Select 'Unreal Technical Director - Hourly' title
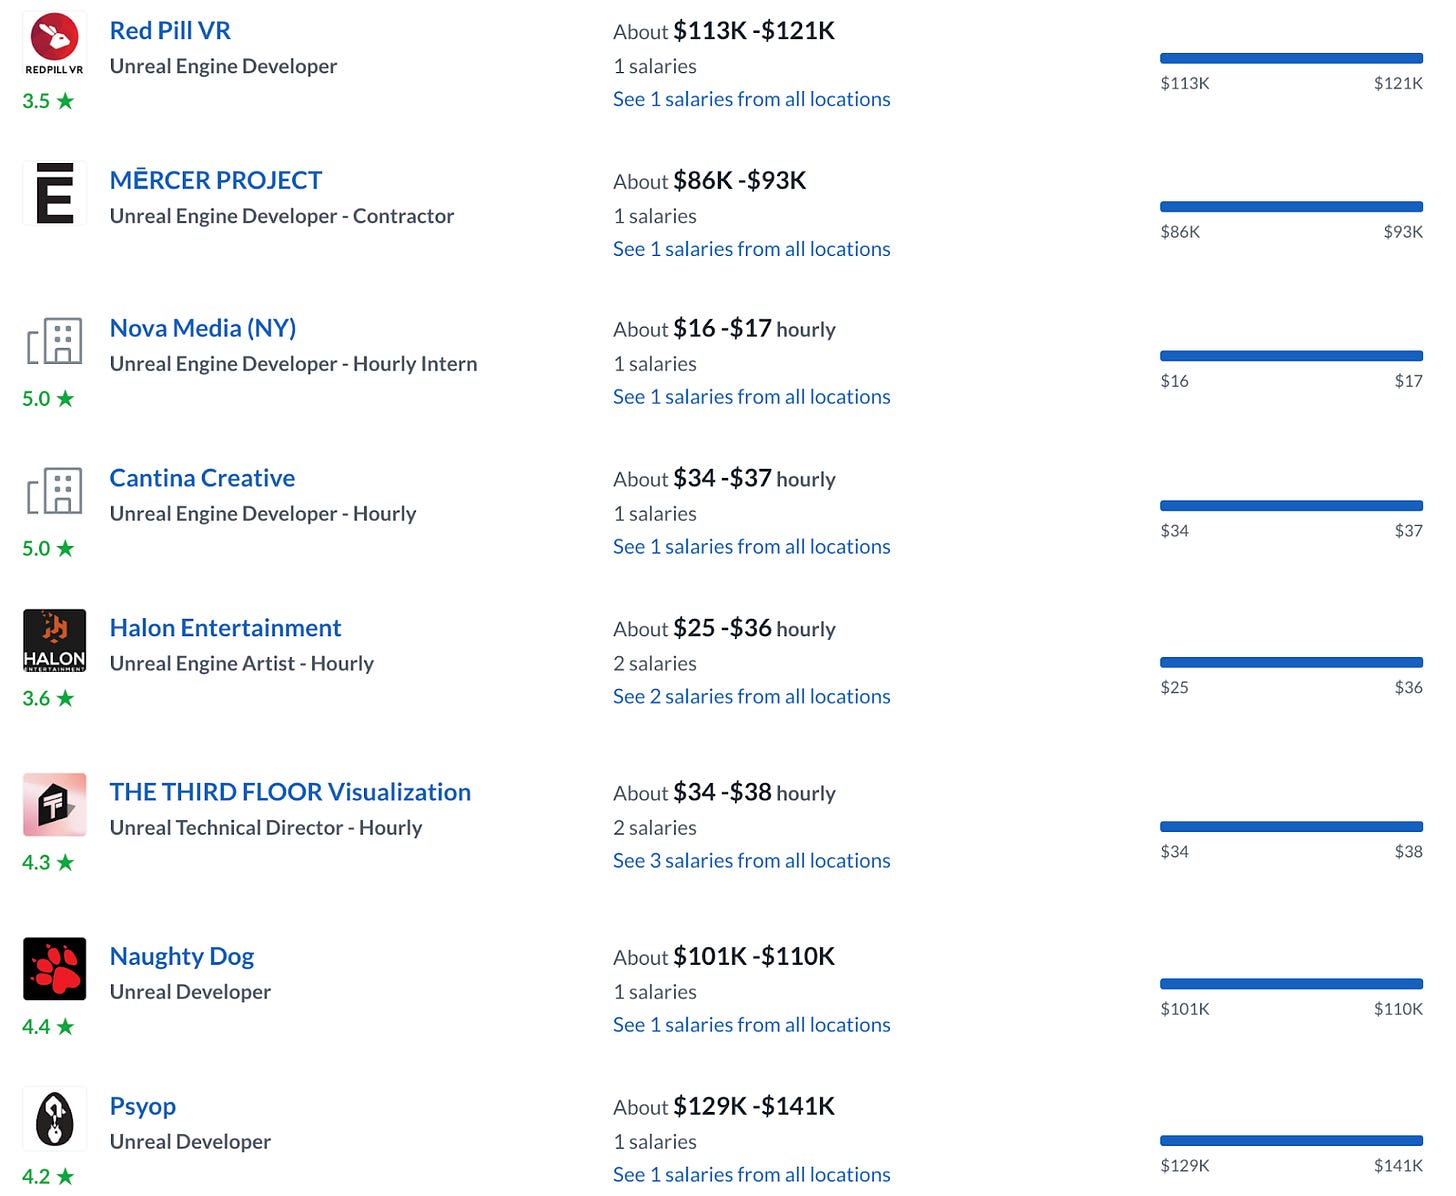Viewport: 1456px width, 1196px height. (x=266, y=828)
